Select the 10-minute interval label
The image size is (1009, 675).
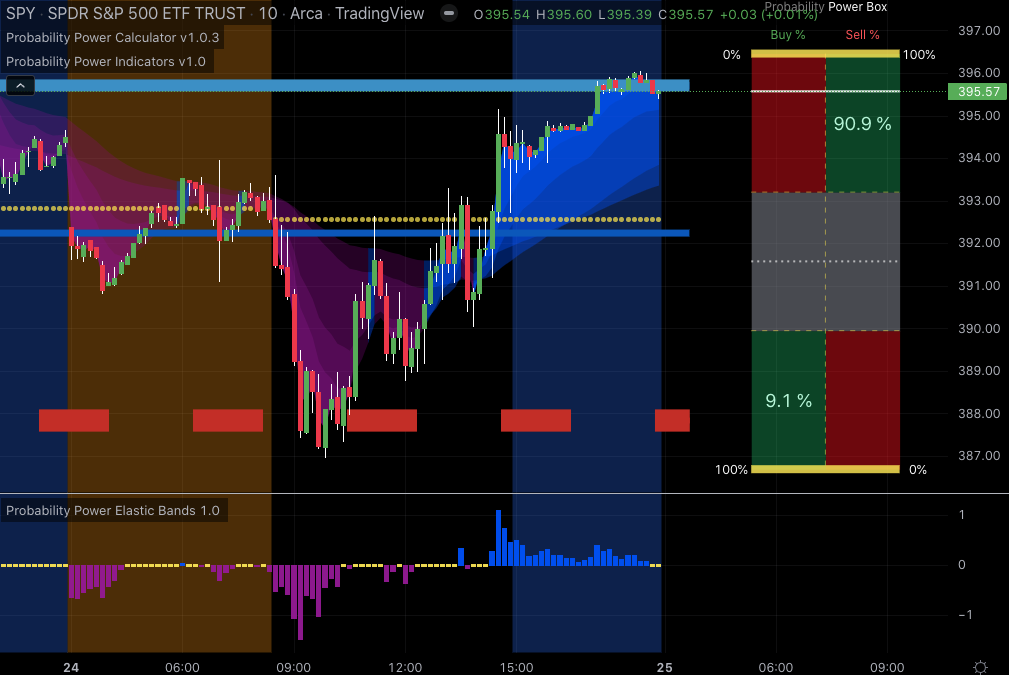[267, 14]
